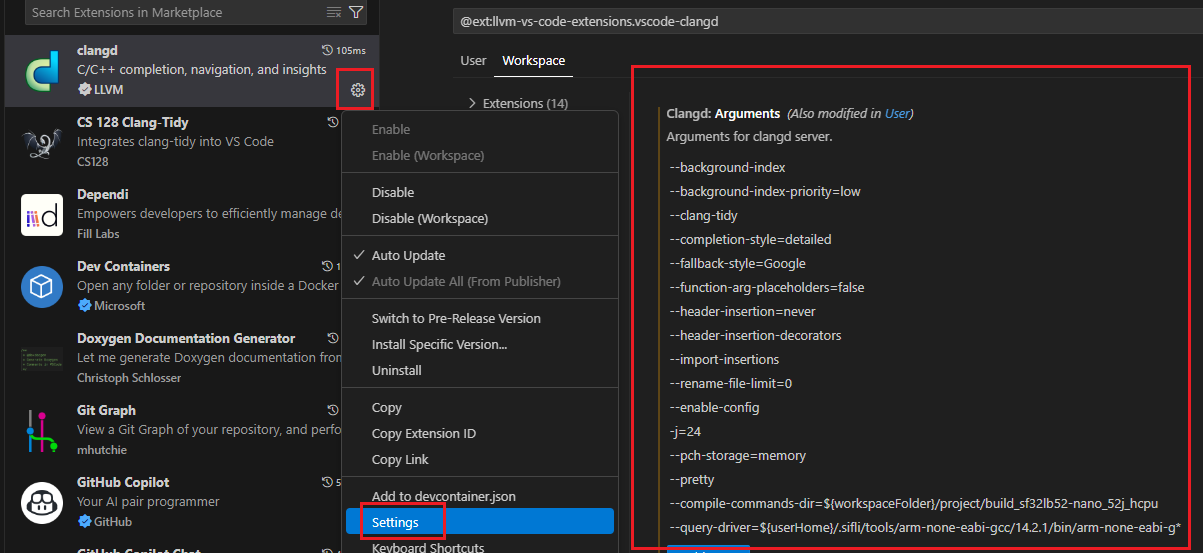Click Microsoft verified publisher badge
This screenshot has width=1203, height=553.
click(84, 306)
